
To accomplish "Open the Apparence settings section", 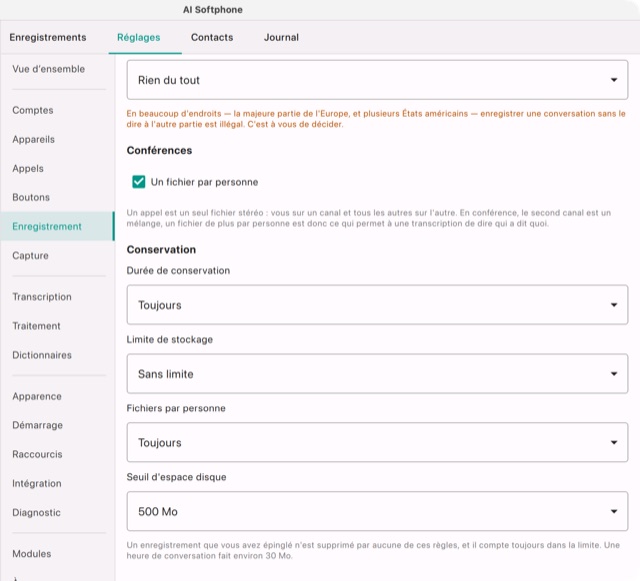I will click(57, 396).
